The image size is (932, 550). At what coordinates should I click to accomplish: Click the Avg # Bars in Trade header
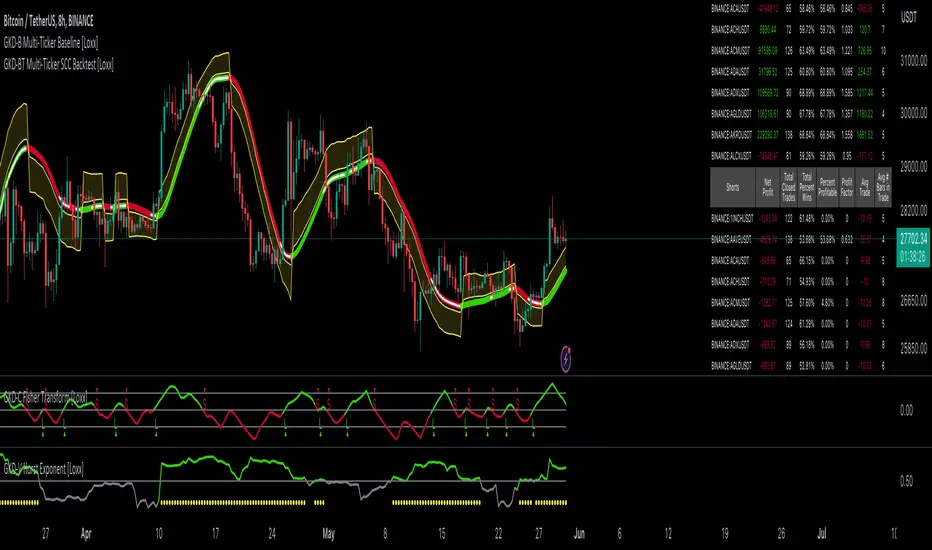883,187
